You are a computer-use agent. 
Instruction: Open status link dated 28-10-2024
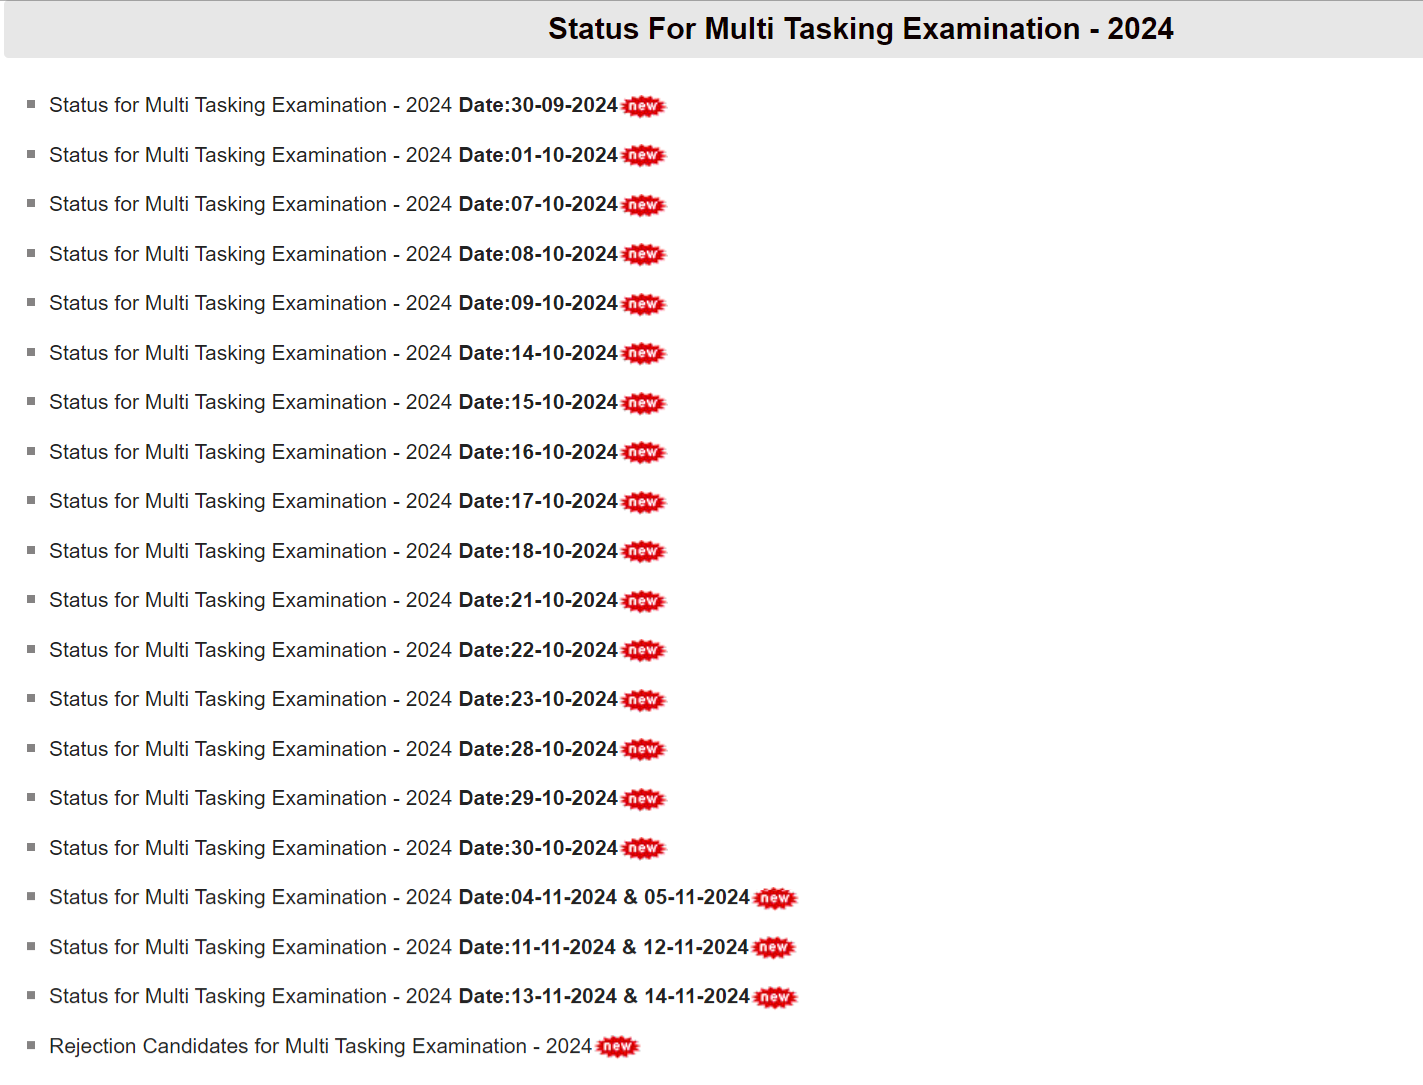[x=333, y=749]
